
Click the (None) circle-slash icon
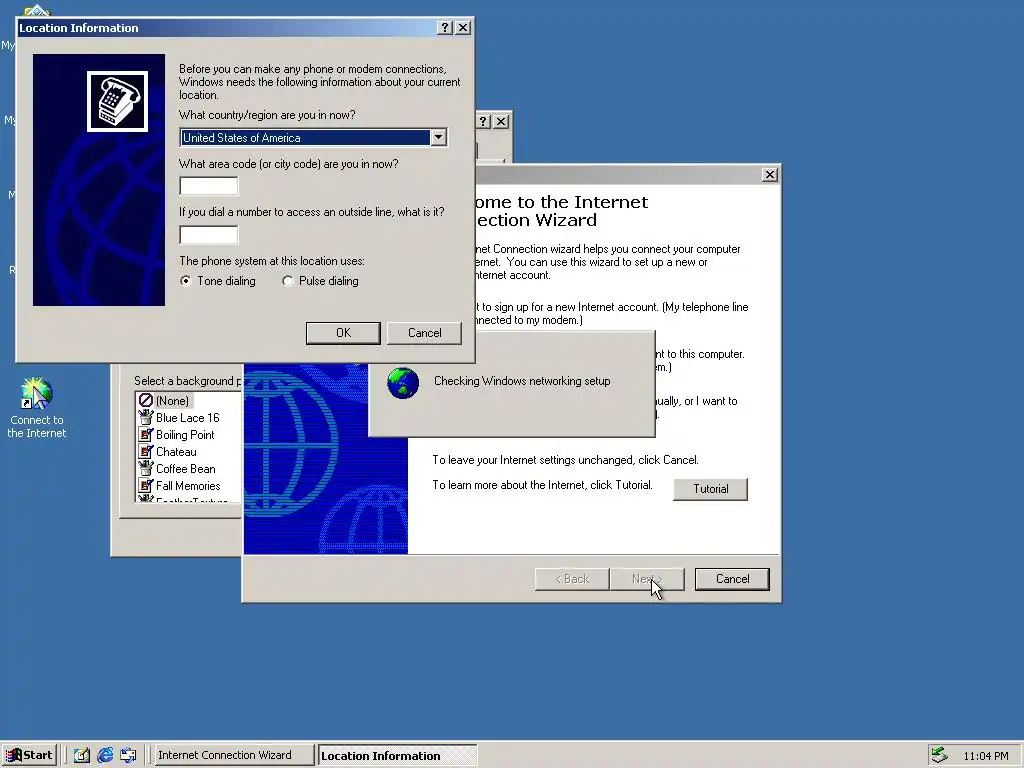coord(146,400)
